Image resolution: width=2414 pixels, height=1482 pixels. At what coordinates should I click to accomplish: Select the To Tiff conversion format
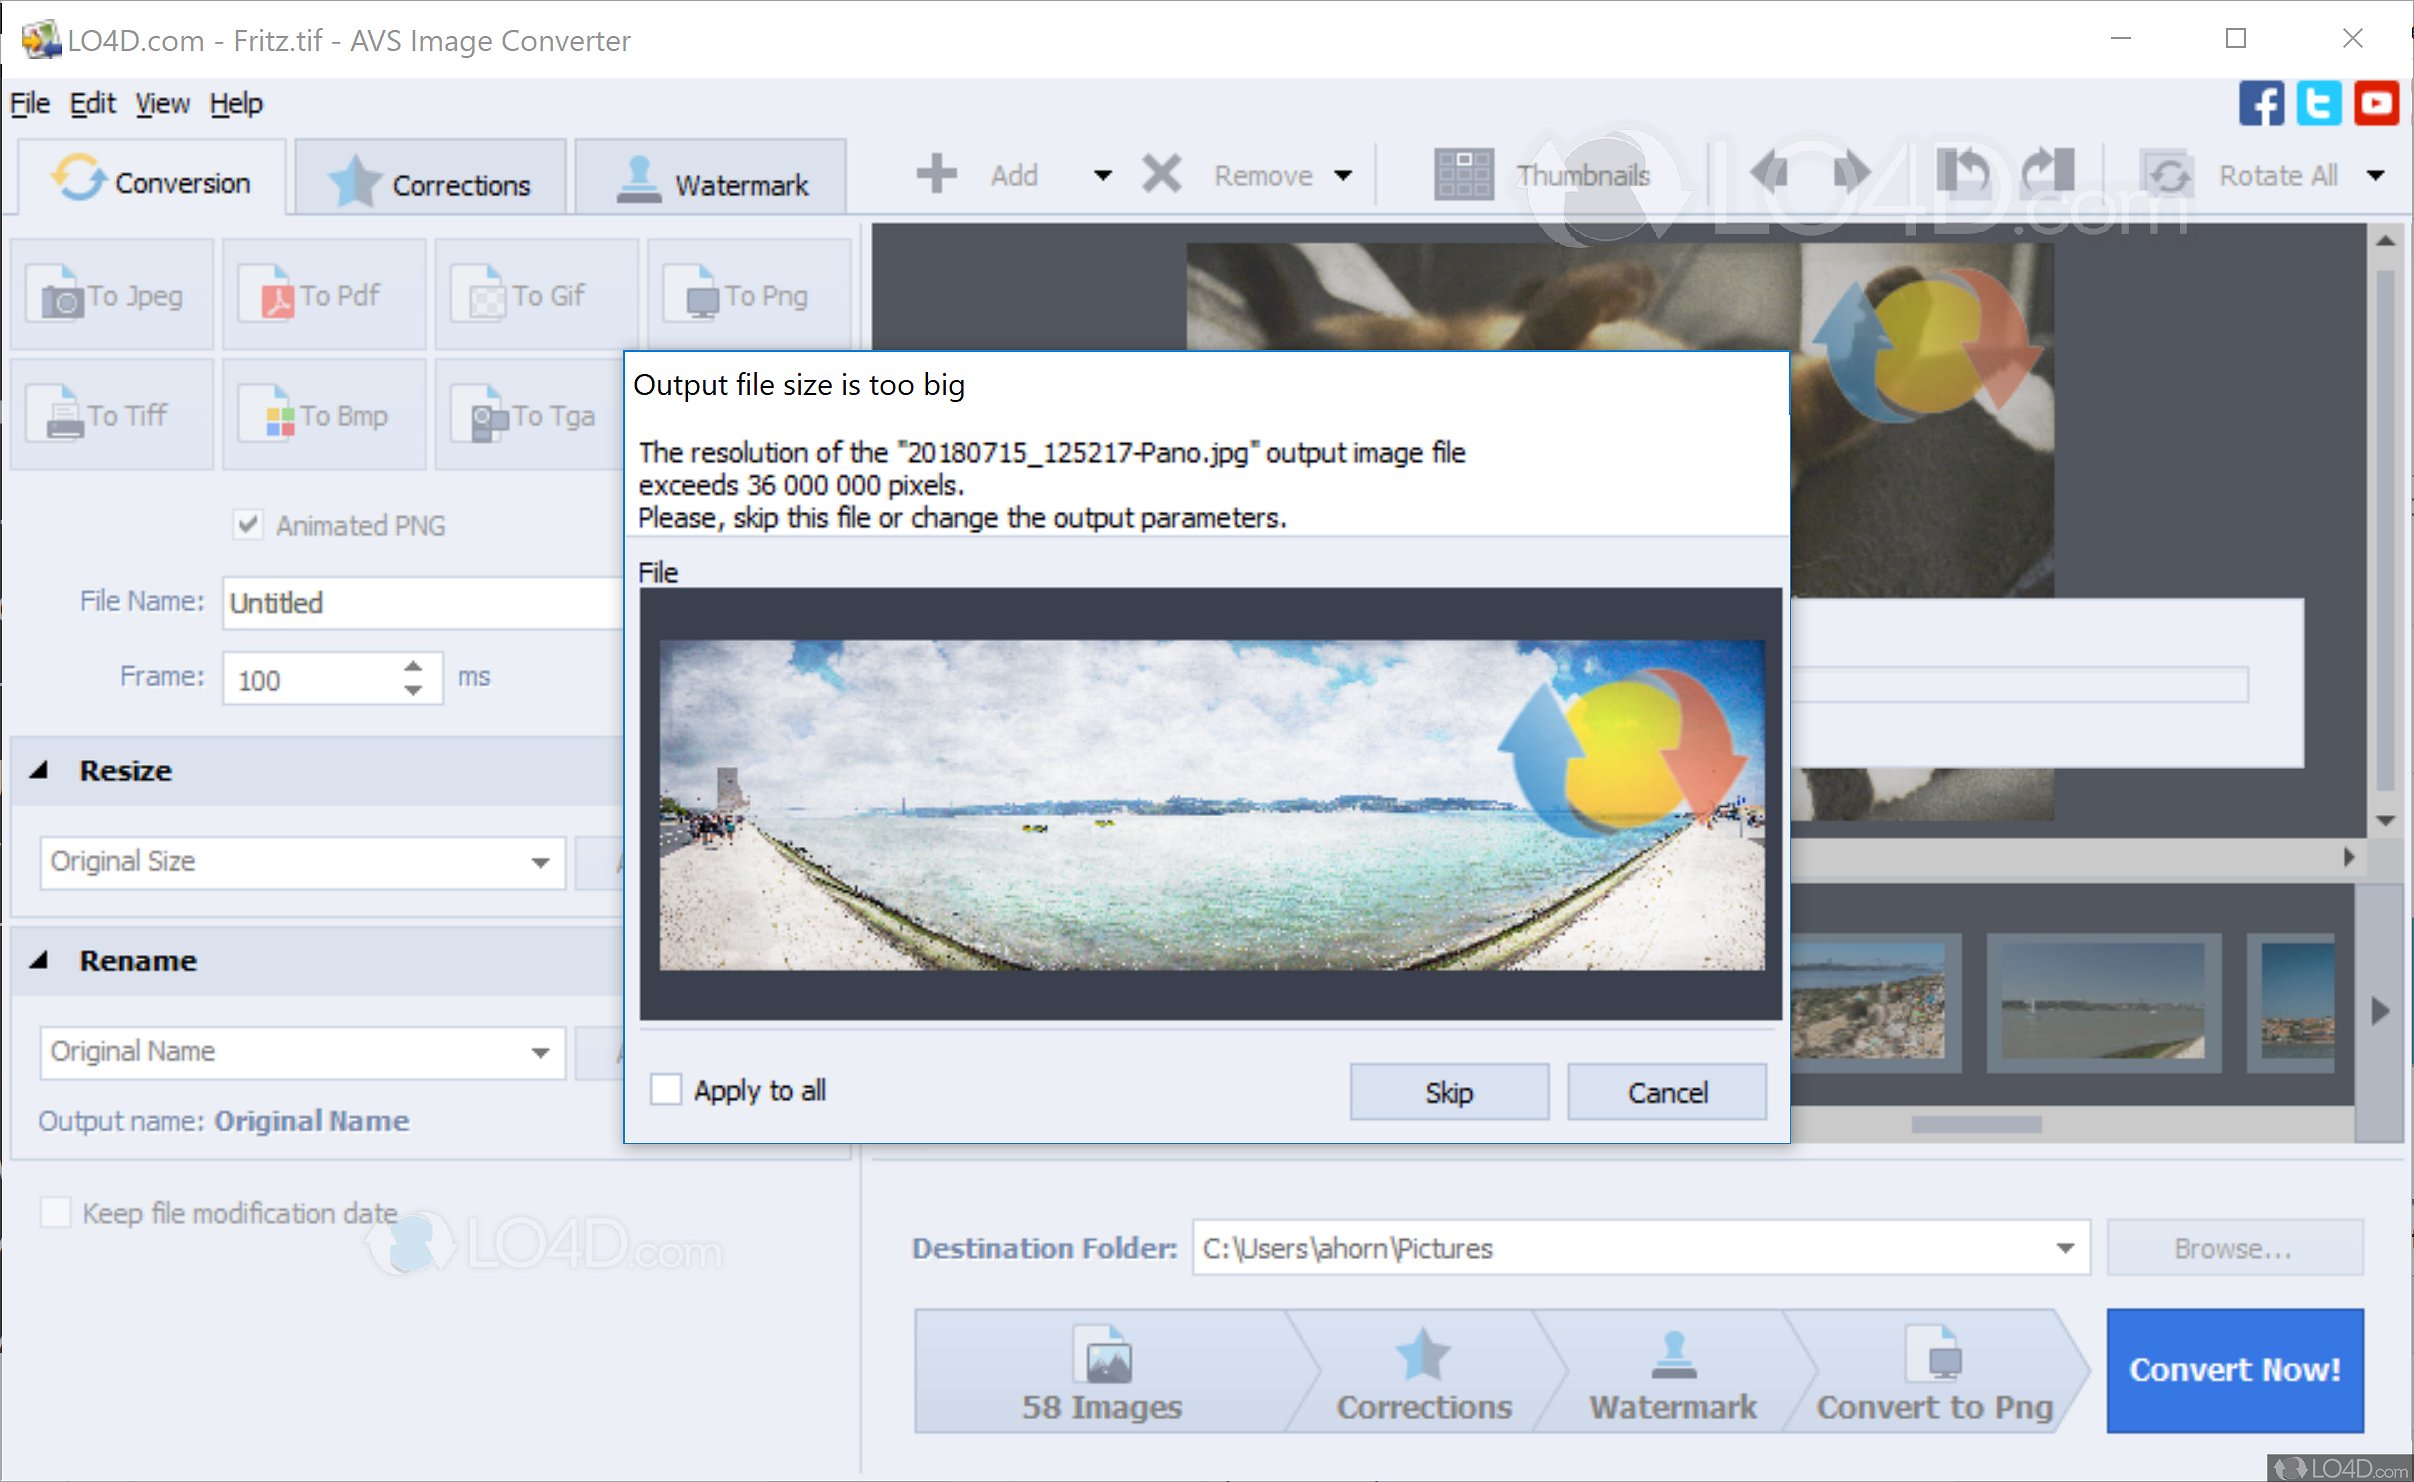pos(112,414)
